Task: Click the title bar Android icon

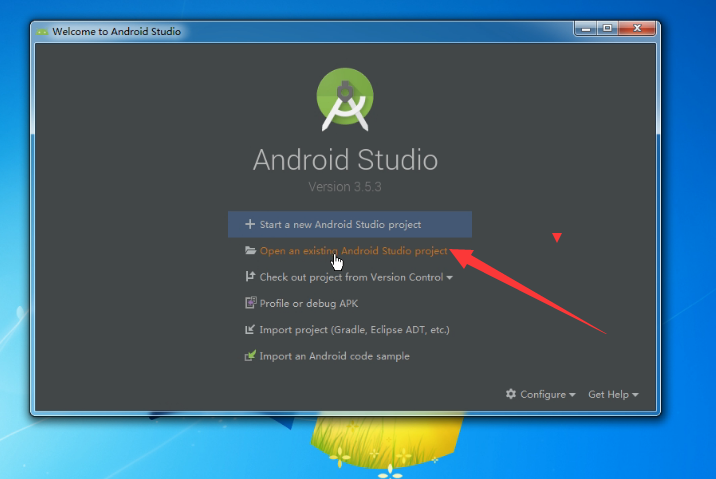Action: click(42, 32)
